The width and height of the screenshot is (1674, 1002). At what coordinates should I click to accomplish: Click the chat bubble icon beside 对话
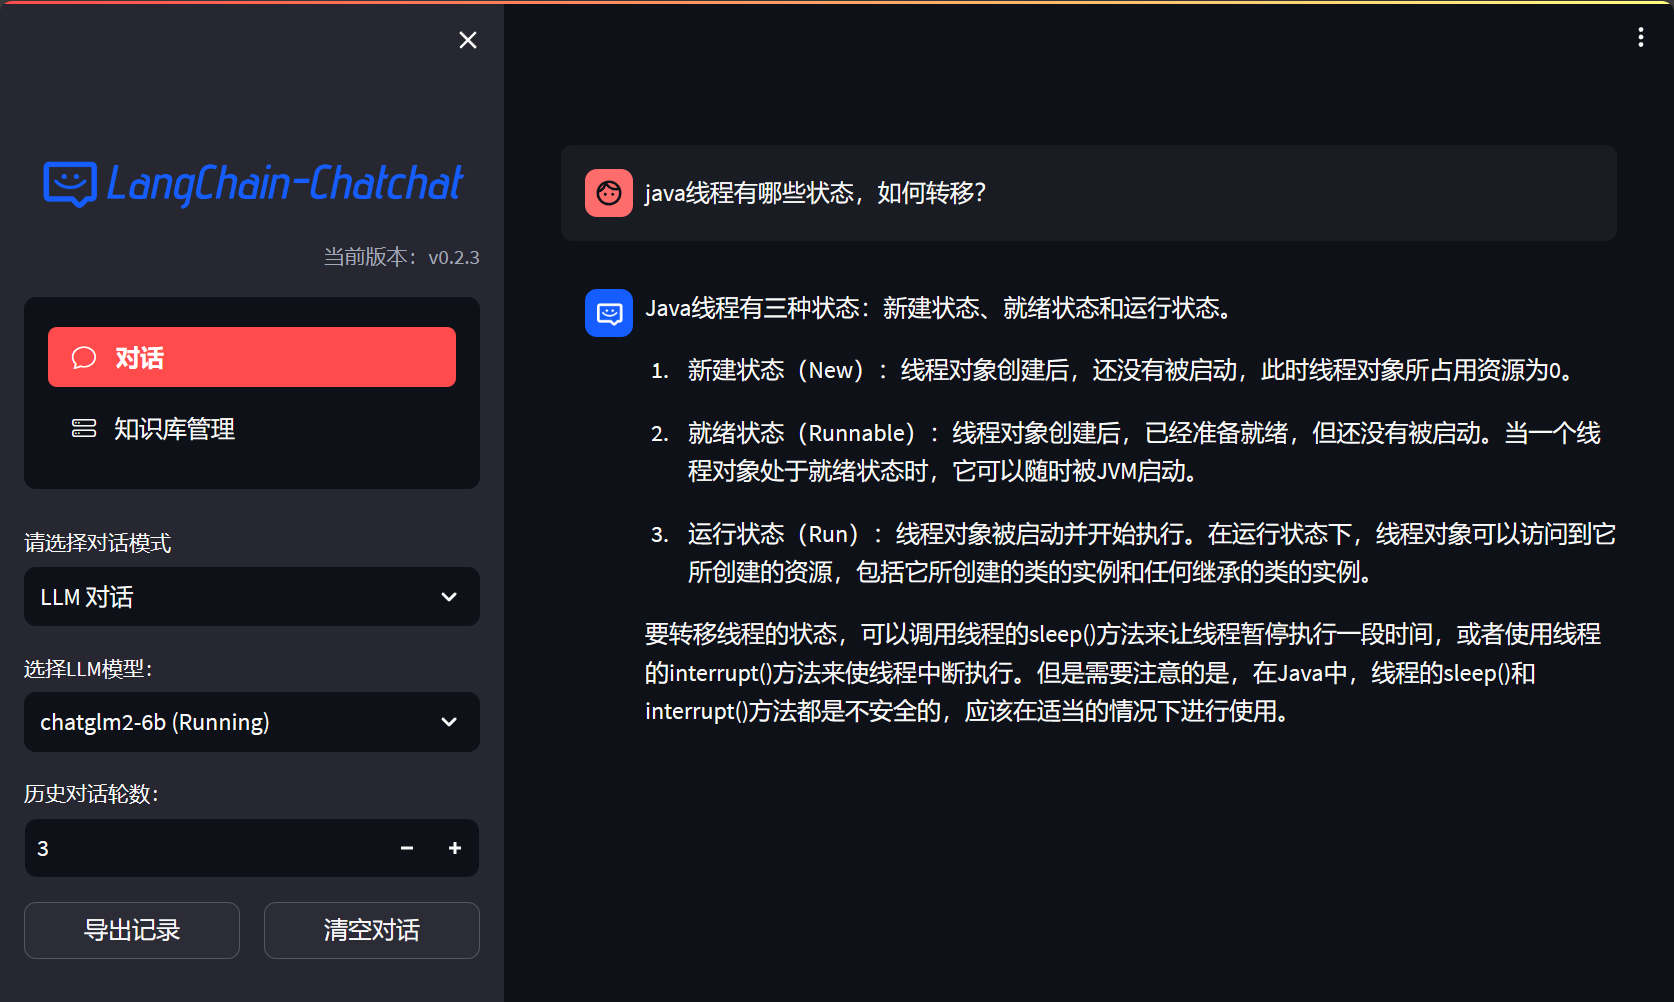[x=84, y=358]
